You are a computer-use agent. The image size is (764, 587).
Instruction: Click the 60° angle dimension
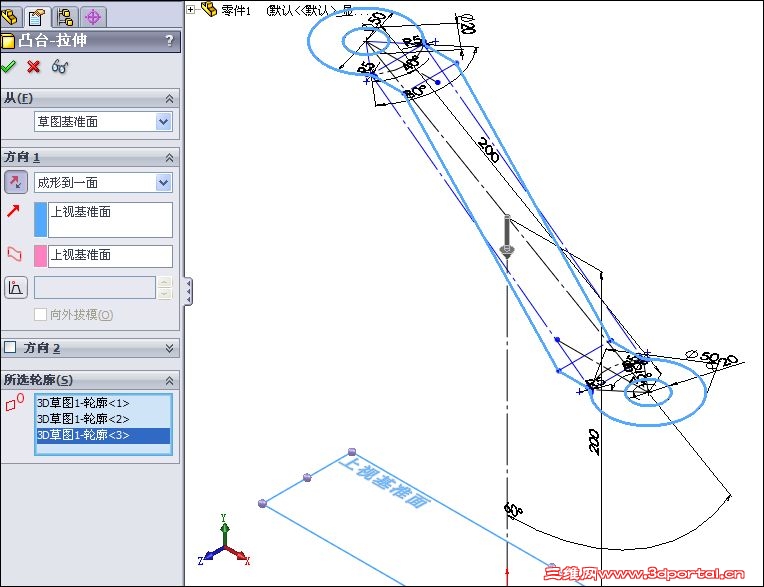pyautogui.click(x=513, y=510)
